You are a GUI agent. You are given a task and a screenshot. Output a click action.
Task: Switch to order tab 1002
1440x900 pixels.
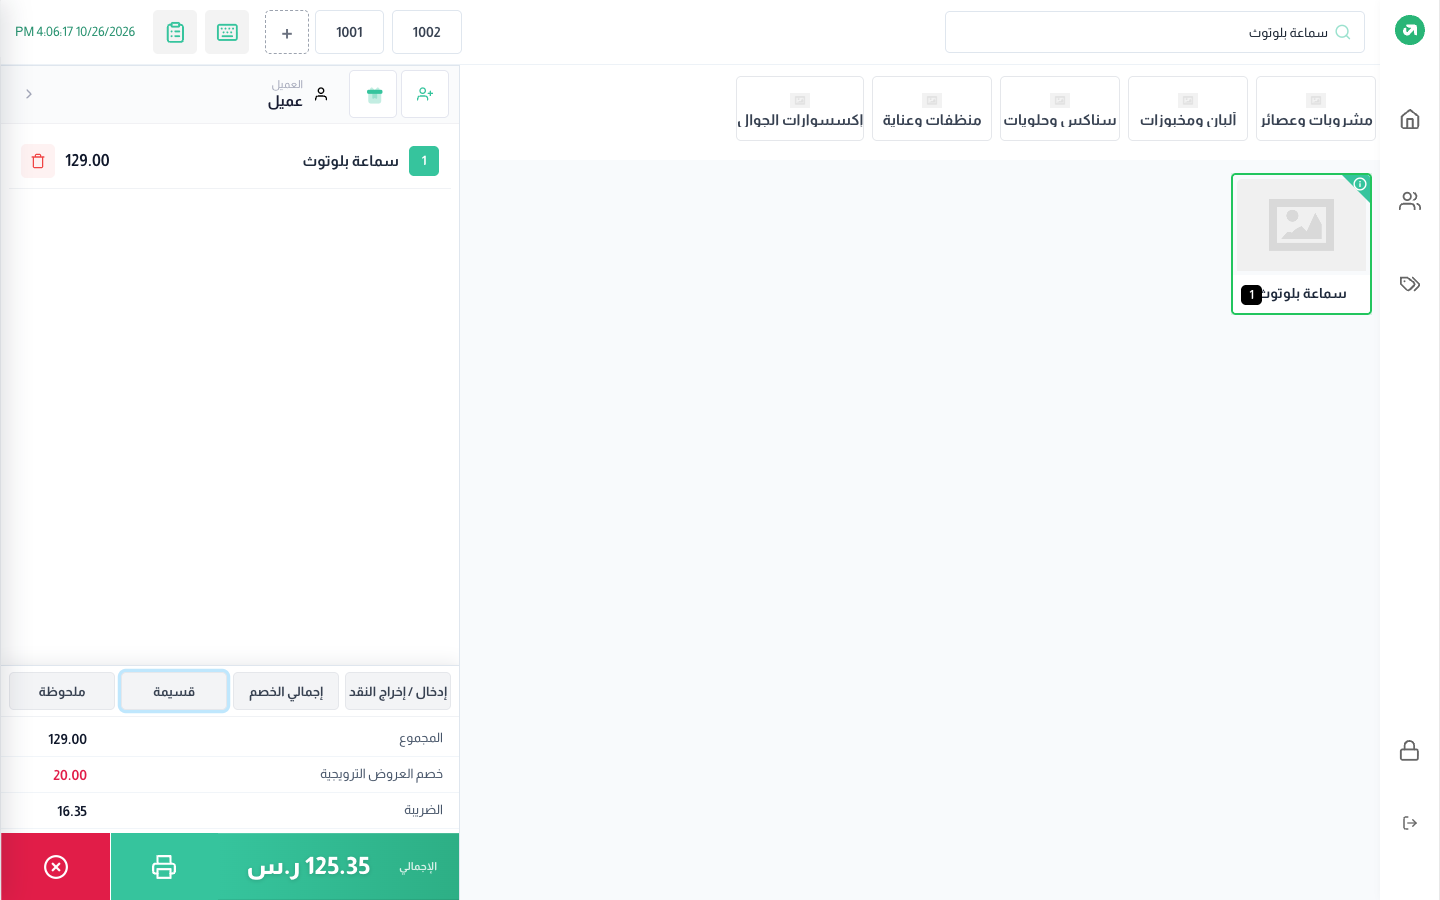(x=427, y=32)
